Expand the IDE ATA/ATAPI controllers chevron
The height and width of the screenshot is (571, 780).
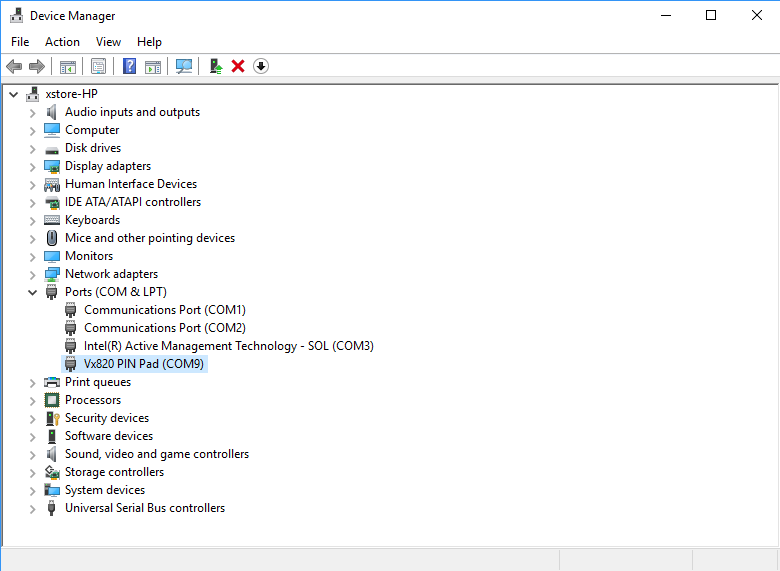(x=32, y=202)
